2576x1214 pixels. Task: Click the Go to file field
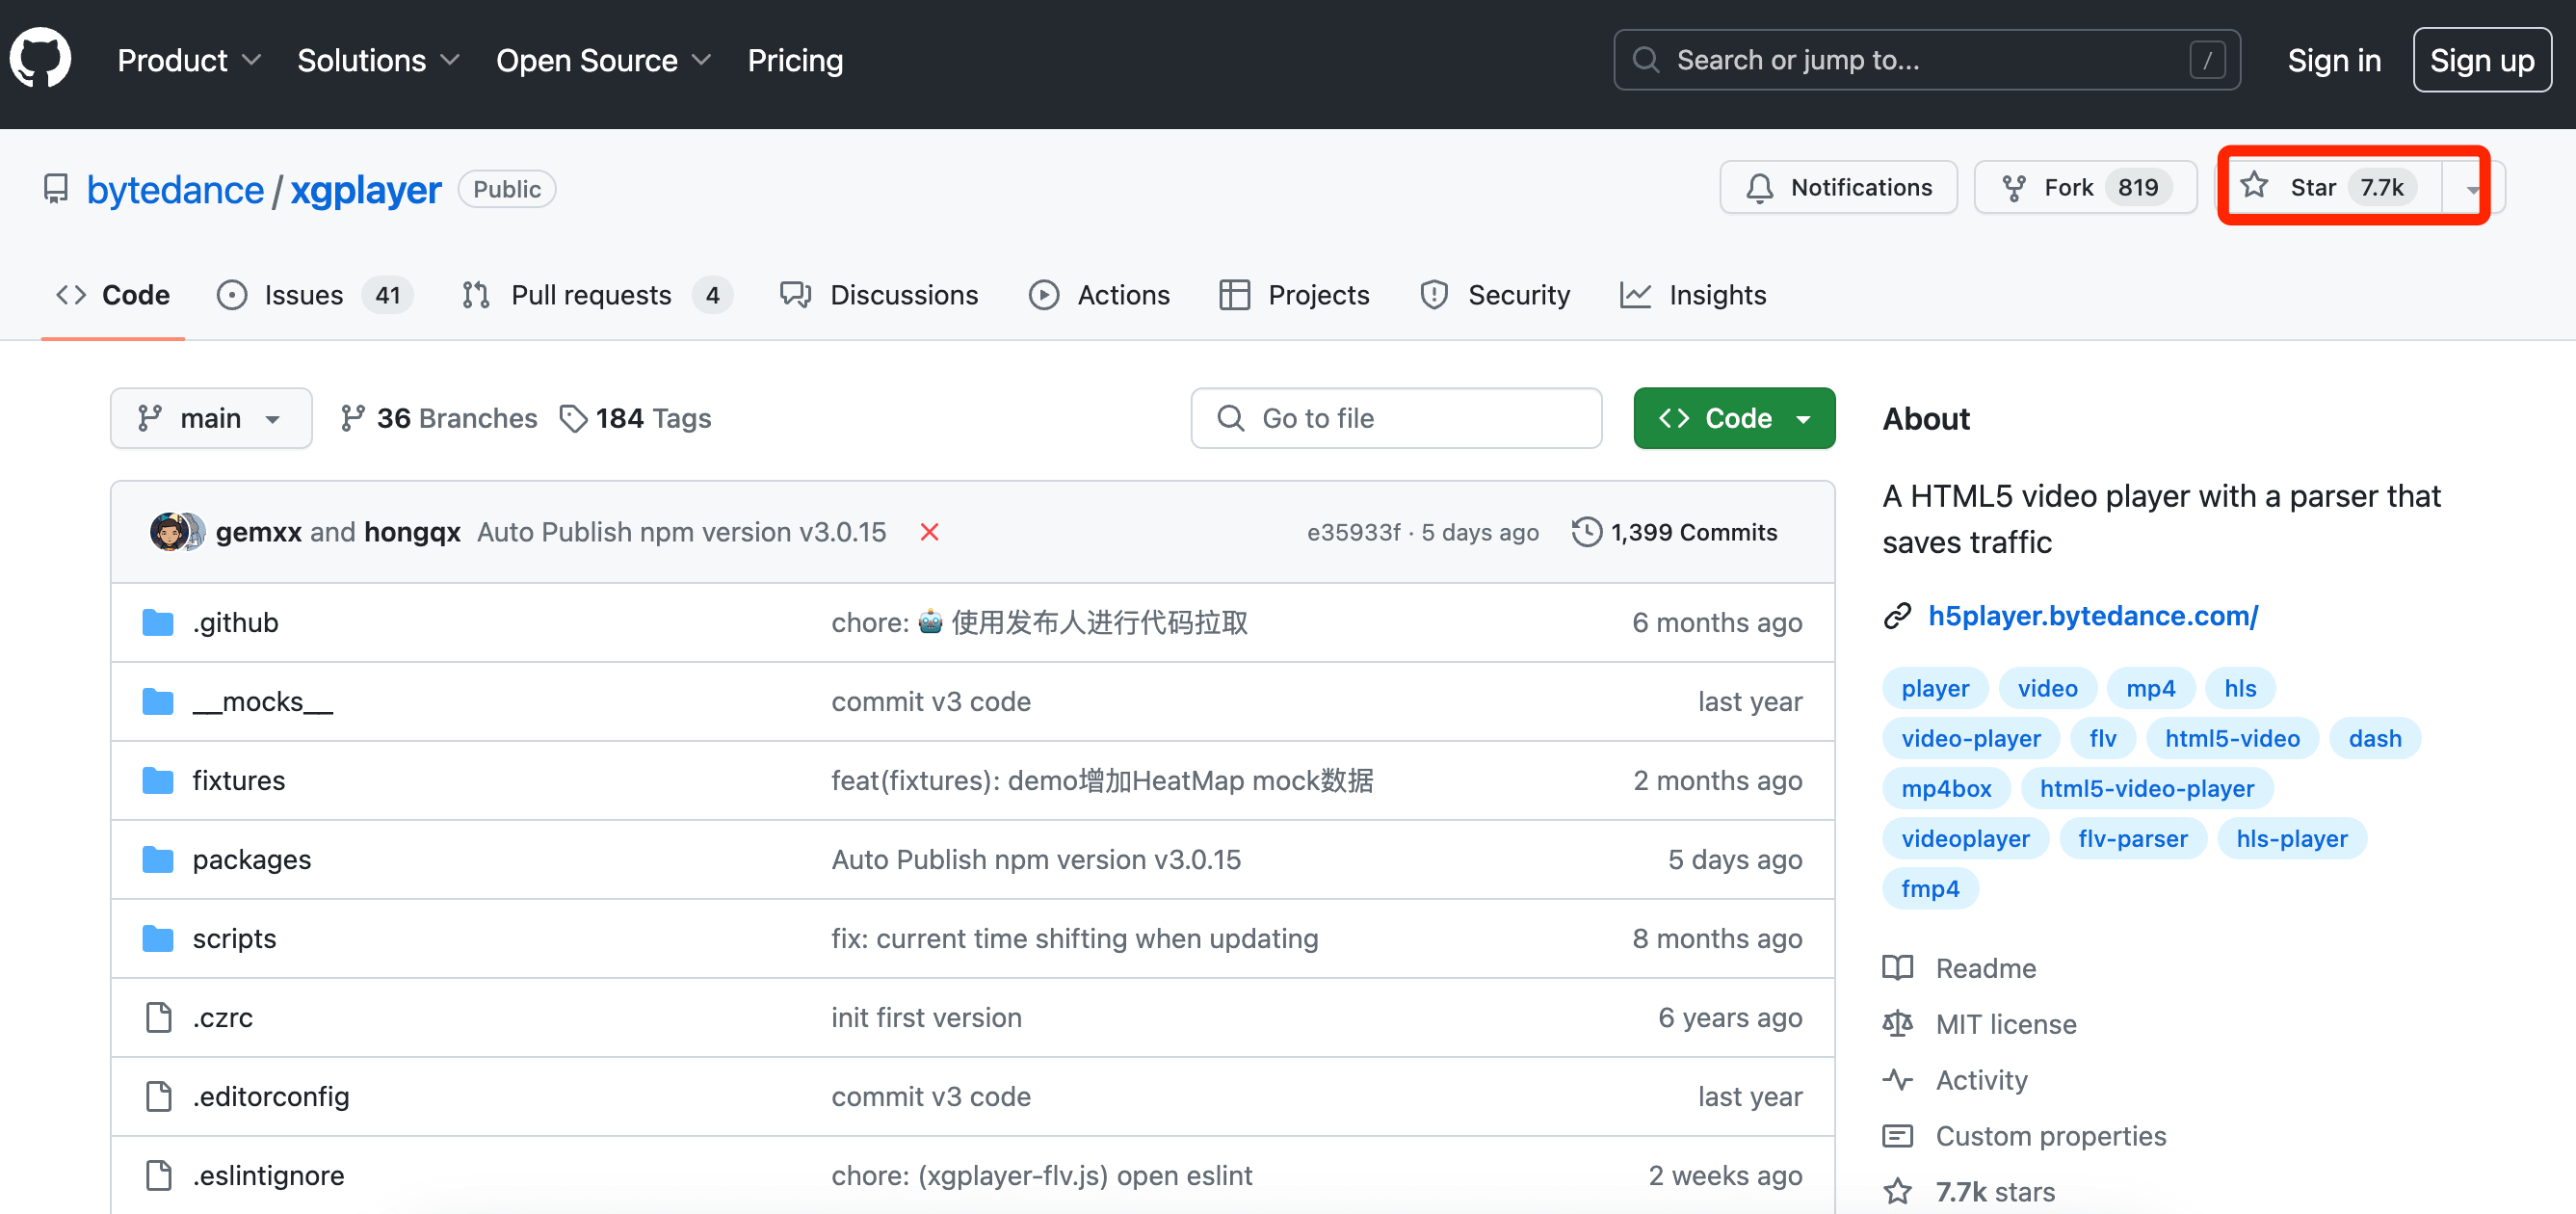(1395, 418)
